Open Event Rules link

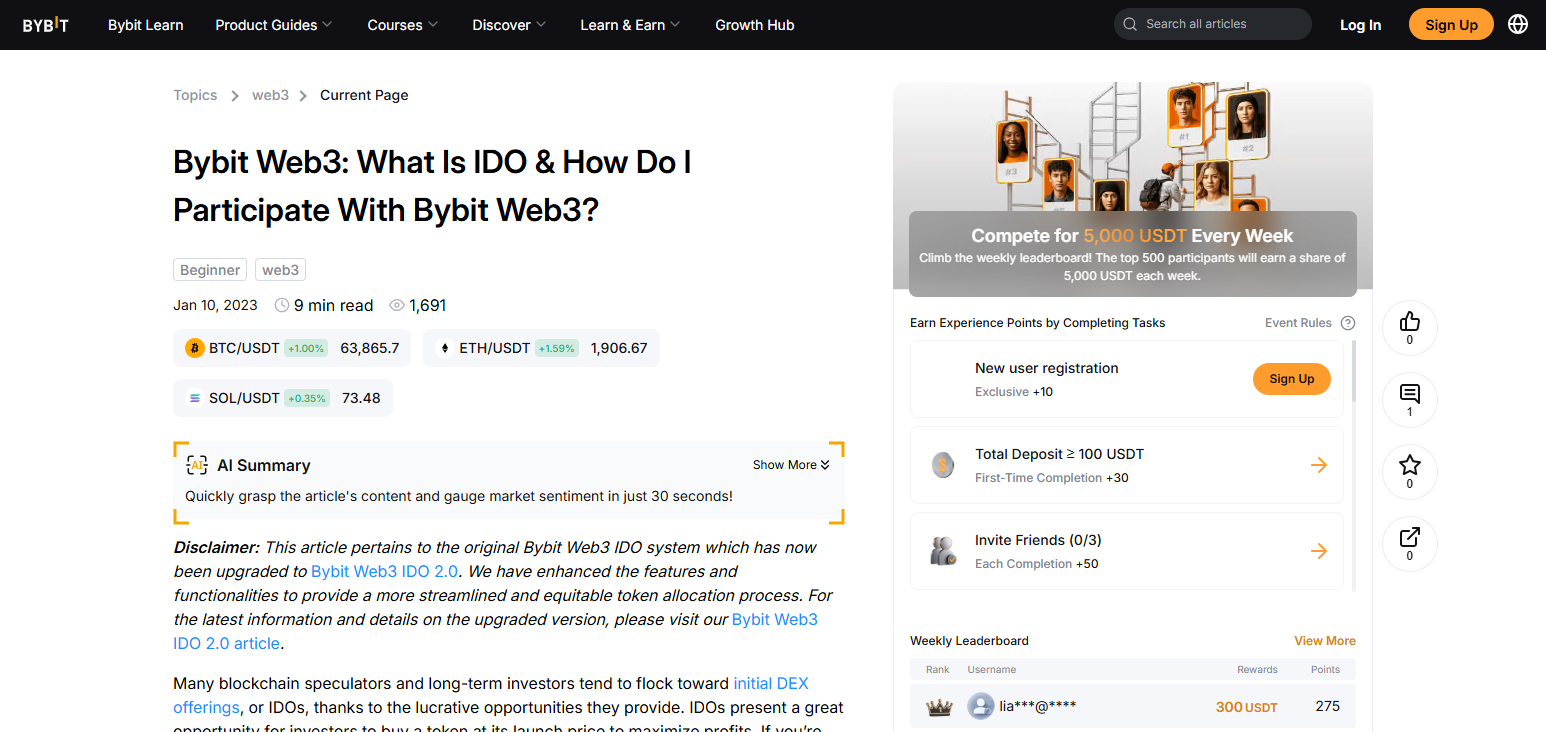[x=1298, y=323]
